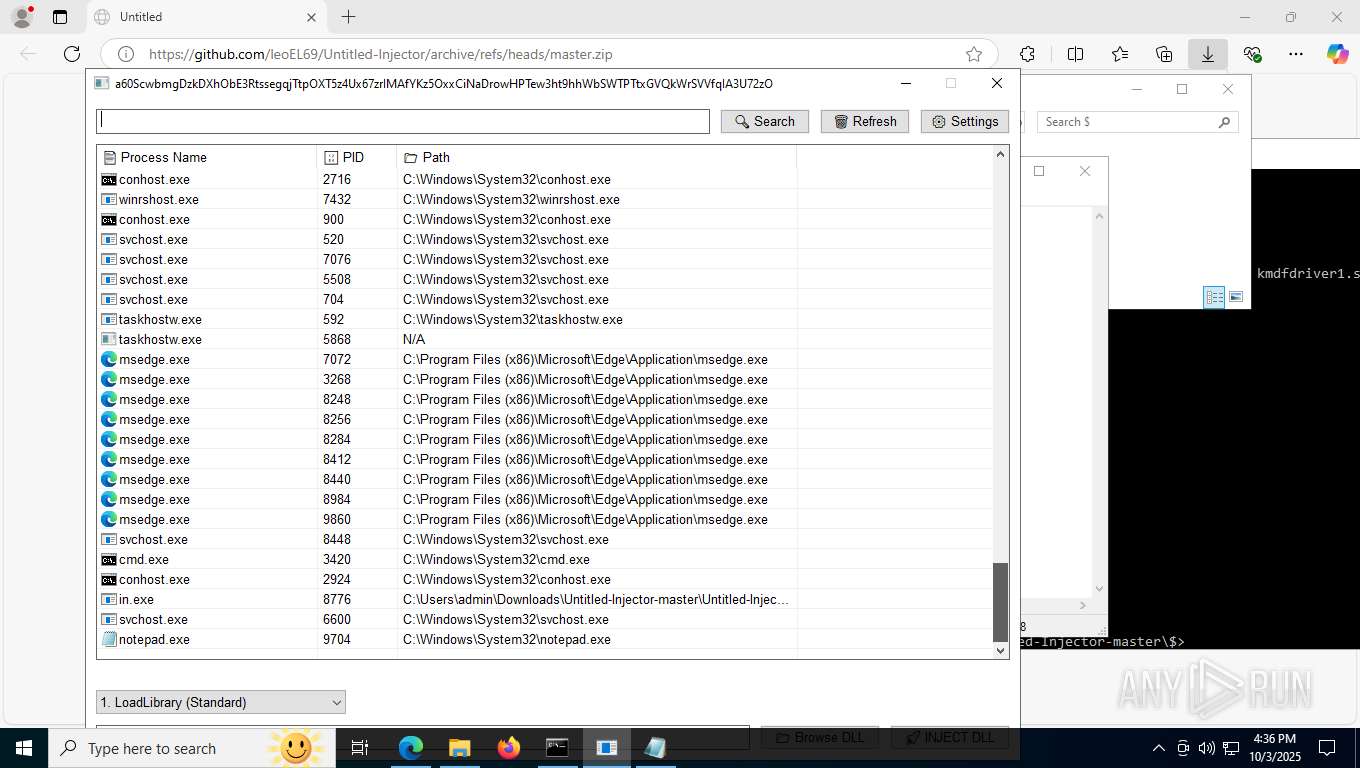
Task: Click the process search input field
Action: (403, 121)
